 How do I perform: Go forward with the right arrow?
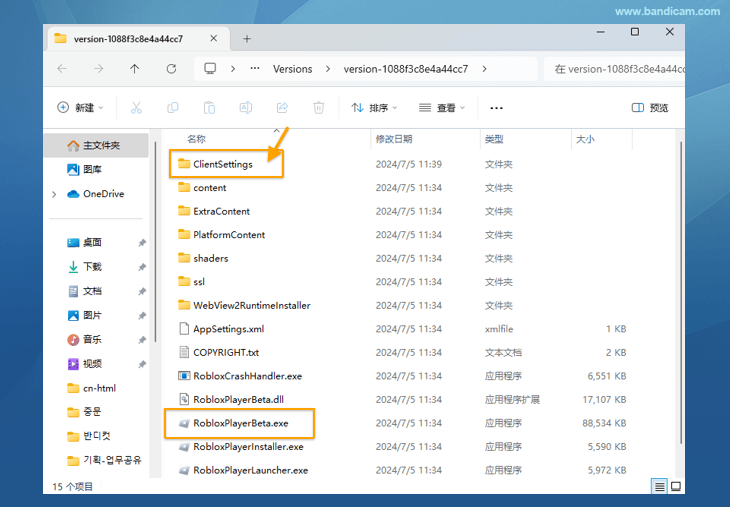(x=98, y=69)
